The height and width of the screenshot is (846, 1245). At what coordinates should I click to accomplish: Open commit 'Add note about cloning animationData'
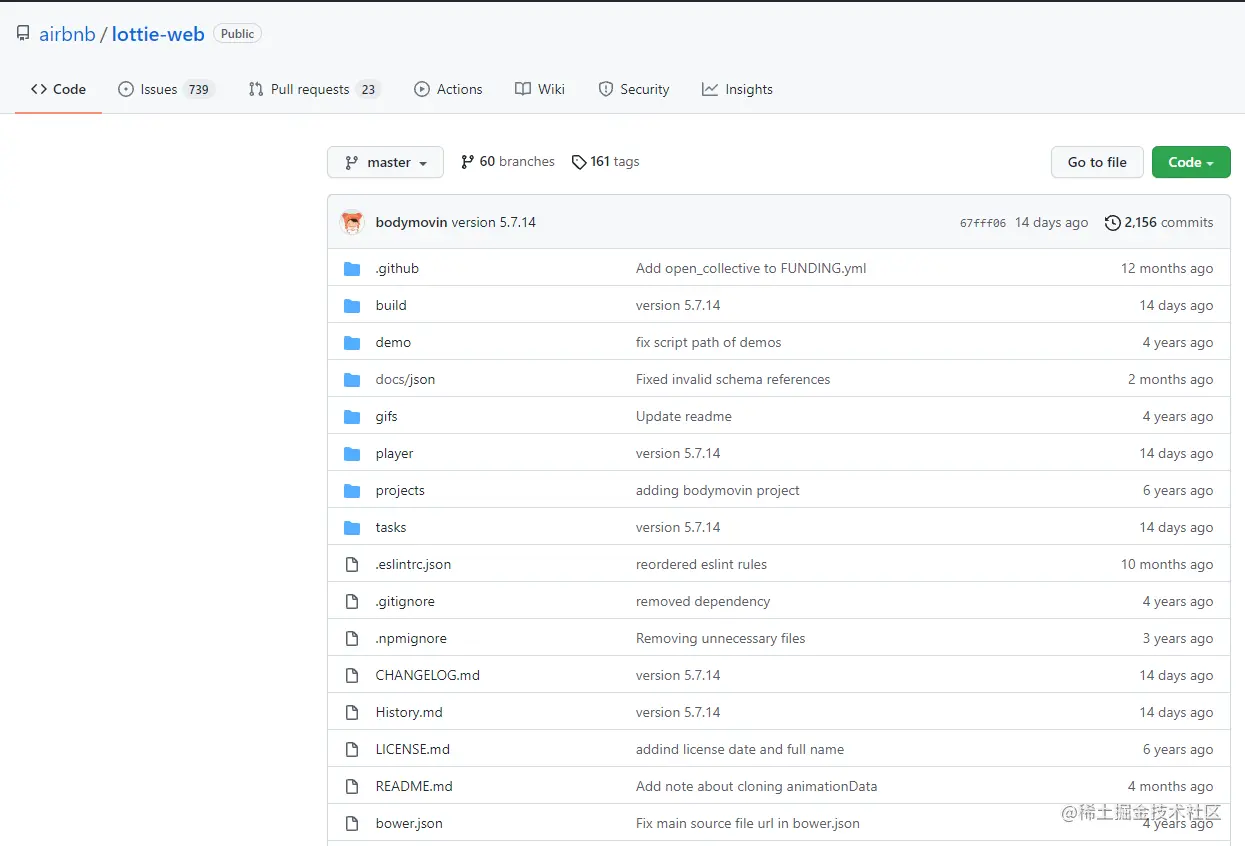pos(756,787)
